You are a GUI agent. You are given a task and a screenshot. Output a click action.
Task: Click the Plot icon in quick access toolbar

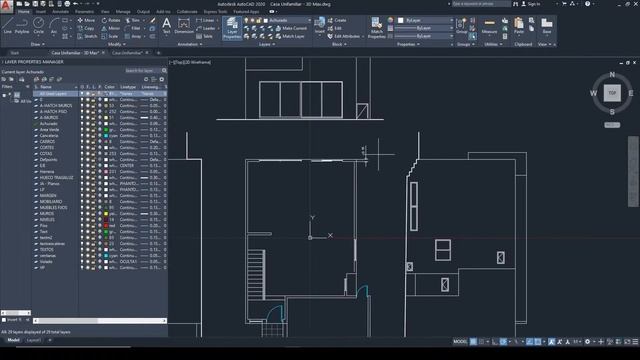pos(67,4)
